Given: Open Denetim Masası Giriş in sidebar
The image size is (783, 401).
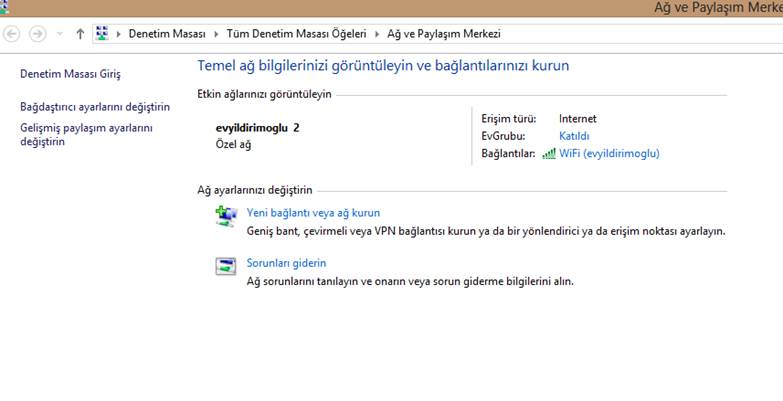Looking at the screenshot, I should [70, 74].
